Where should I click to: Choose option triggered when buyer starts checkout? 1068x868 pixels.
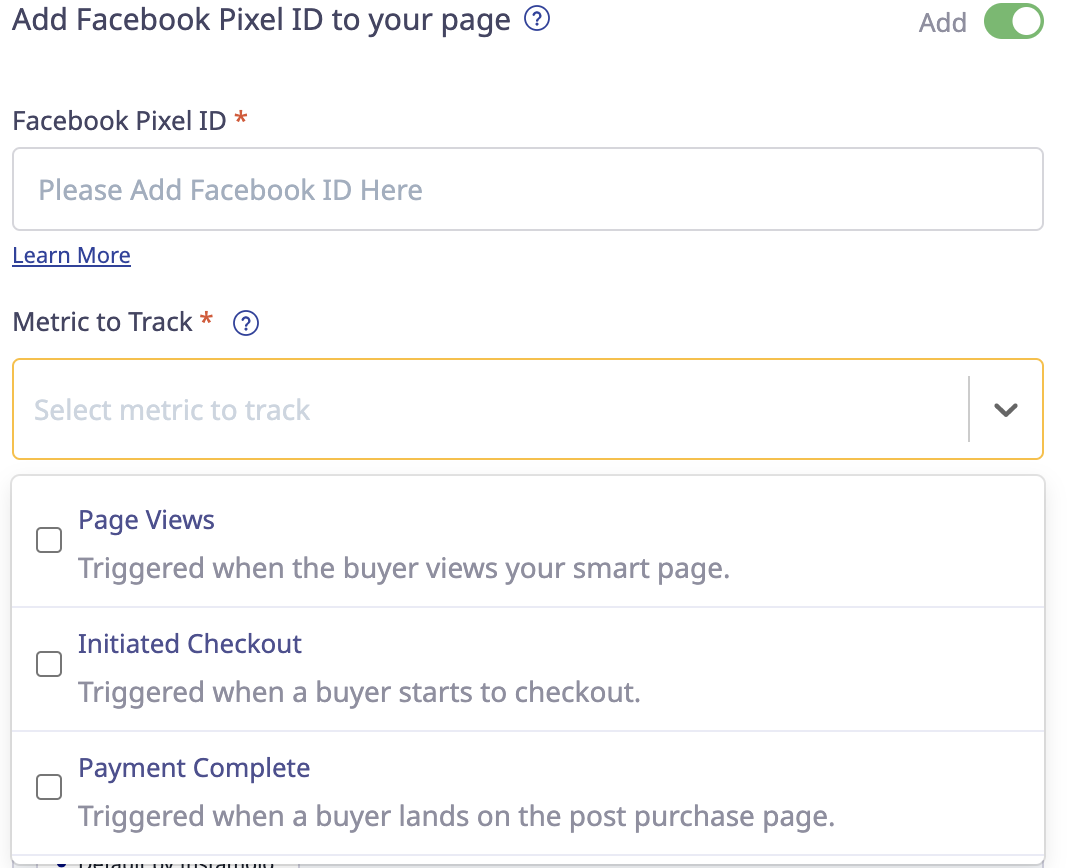click(x=359, y=692)
